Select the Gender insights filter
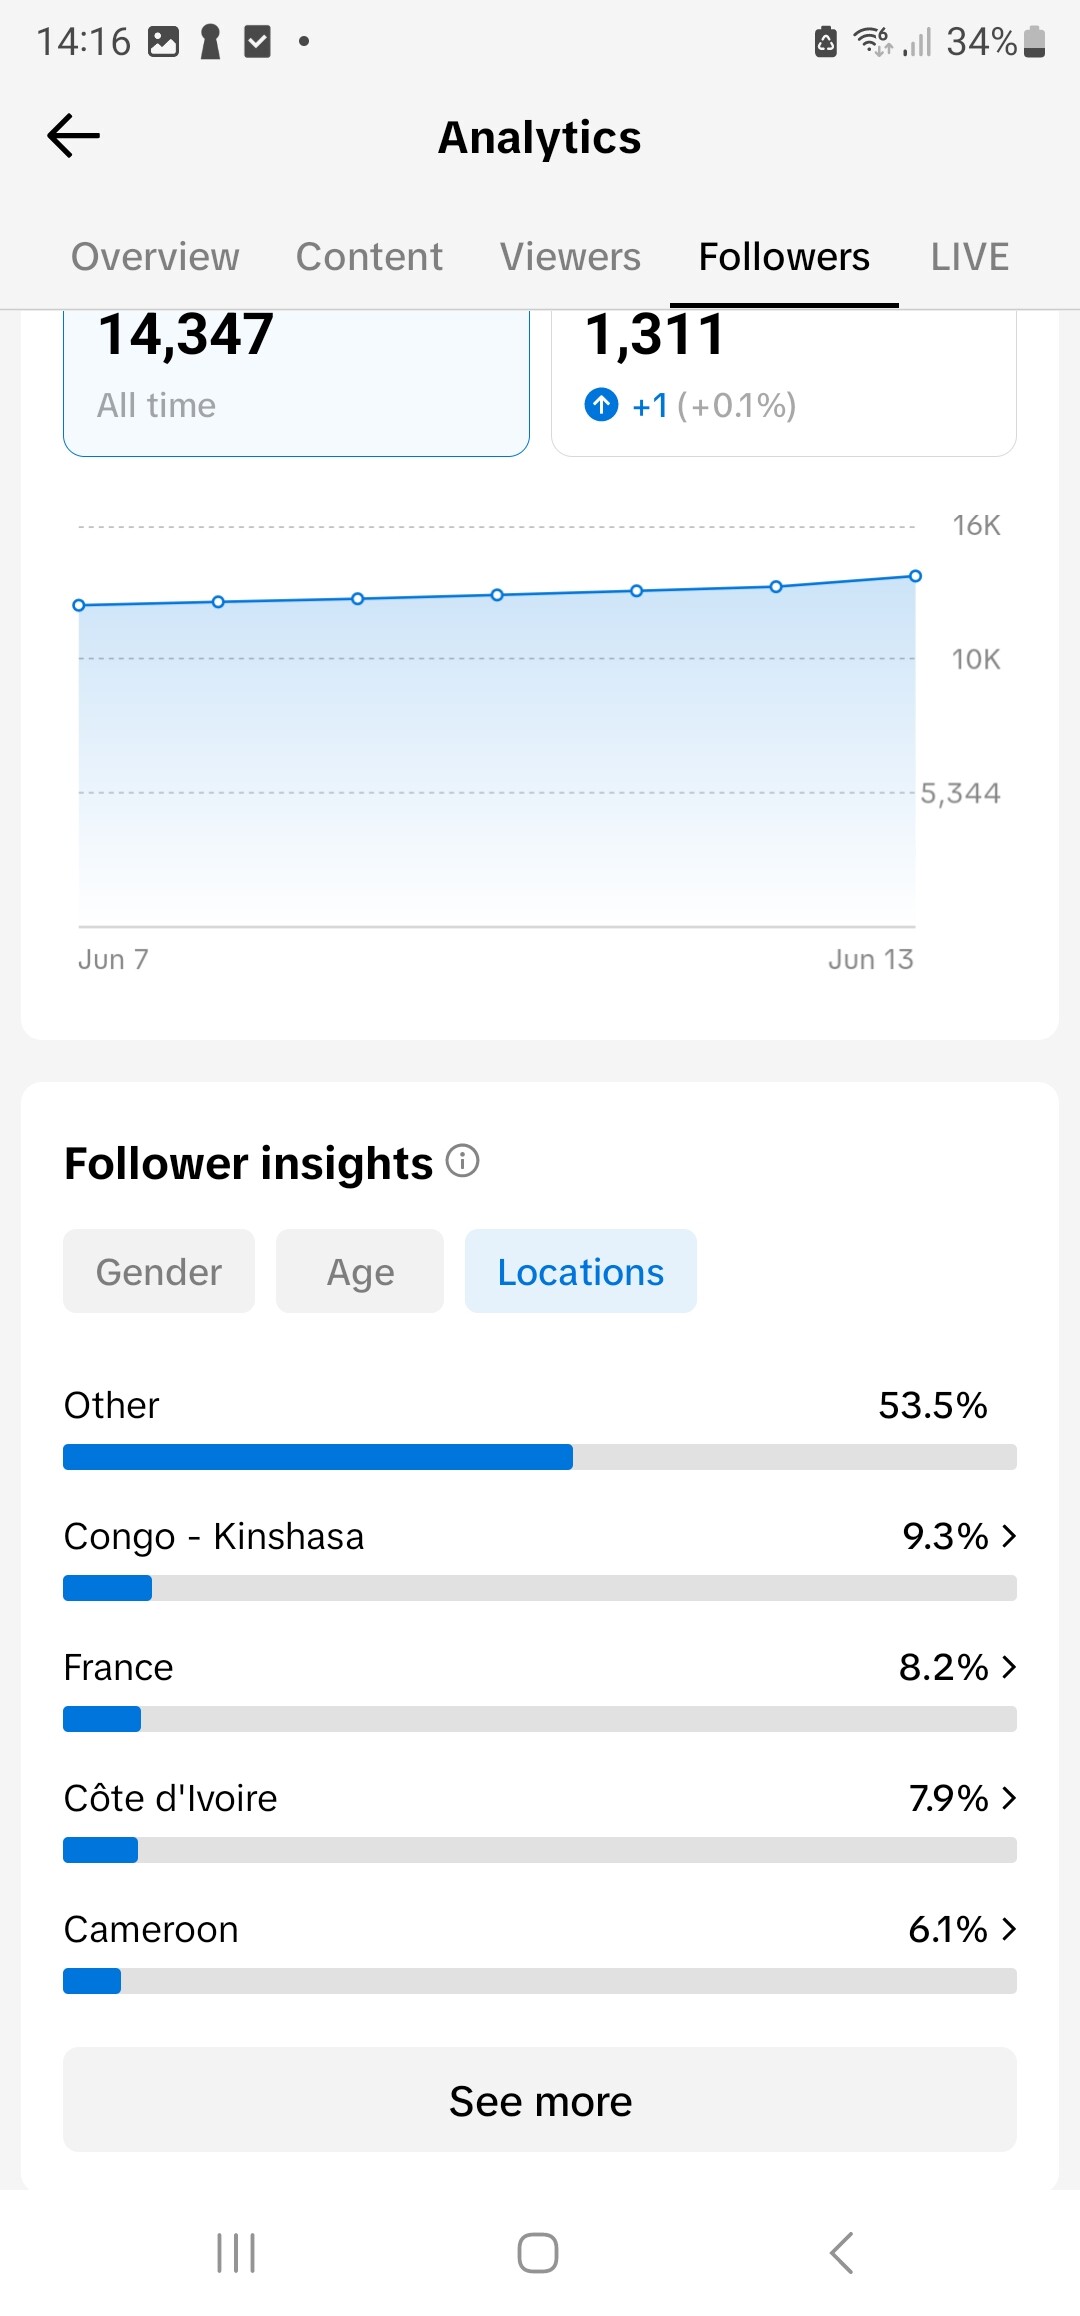This screenshot has width=1080, height=2316. tap(159, 1271)
